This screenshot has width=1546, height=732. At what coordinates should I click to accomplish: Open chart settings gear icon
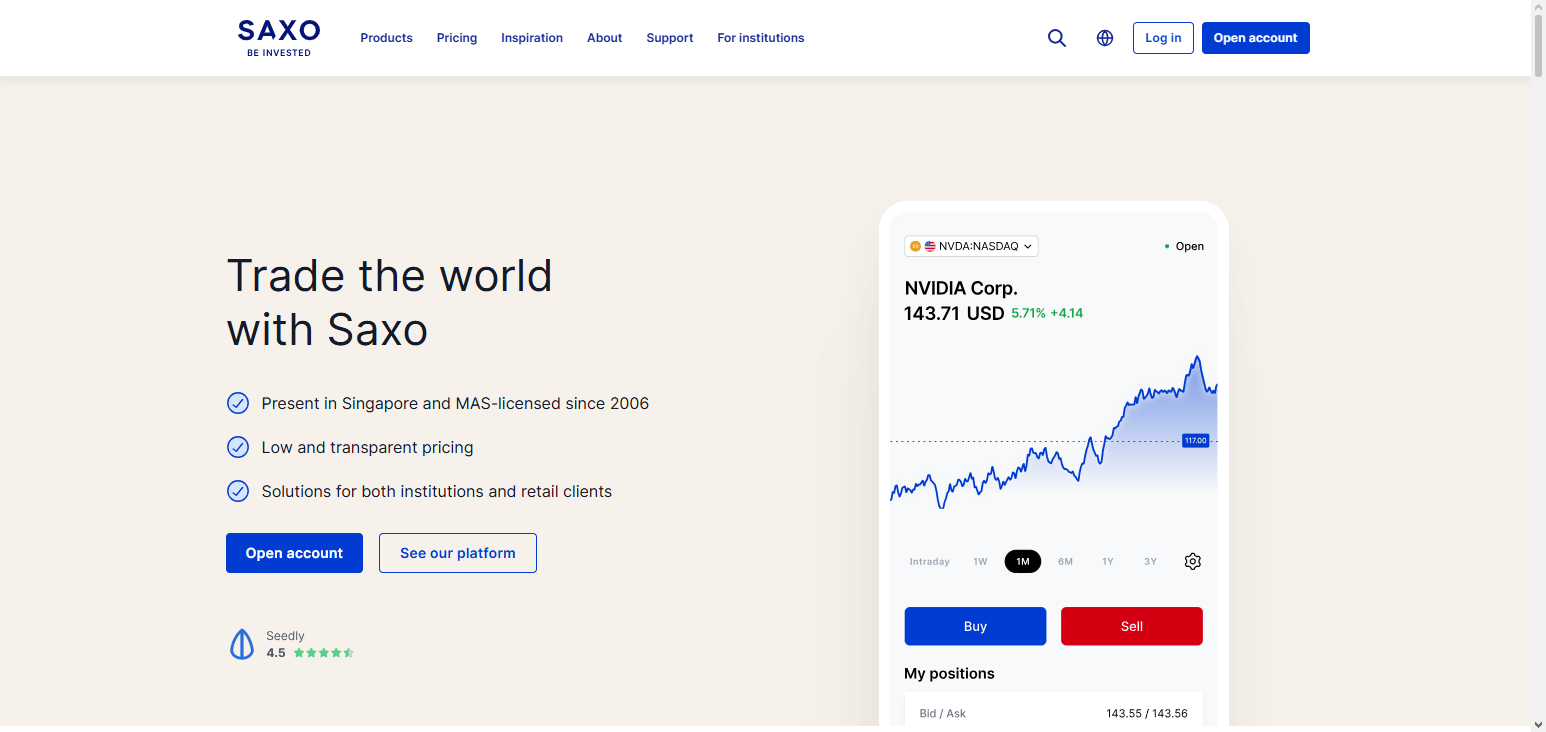(1192, 561)
